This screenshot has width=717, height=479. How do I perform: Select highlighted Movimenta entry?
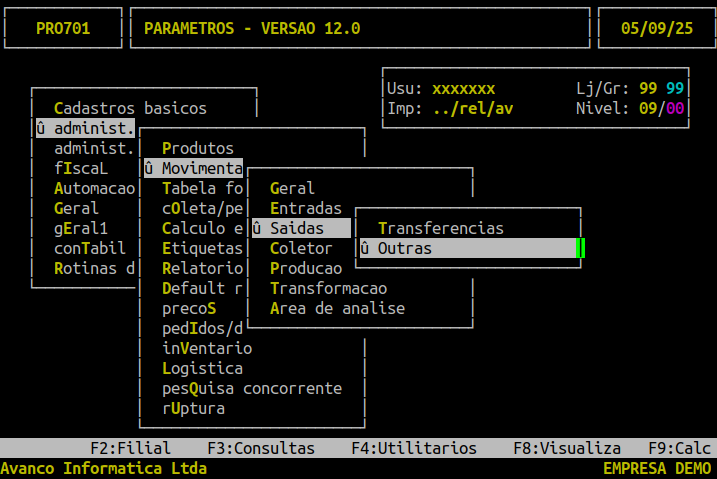(193, 169)
